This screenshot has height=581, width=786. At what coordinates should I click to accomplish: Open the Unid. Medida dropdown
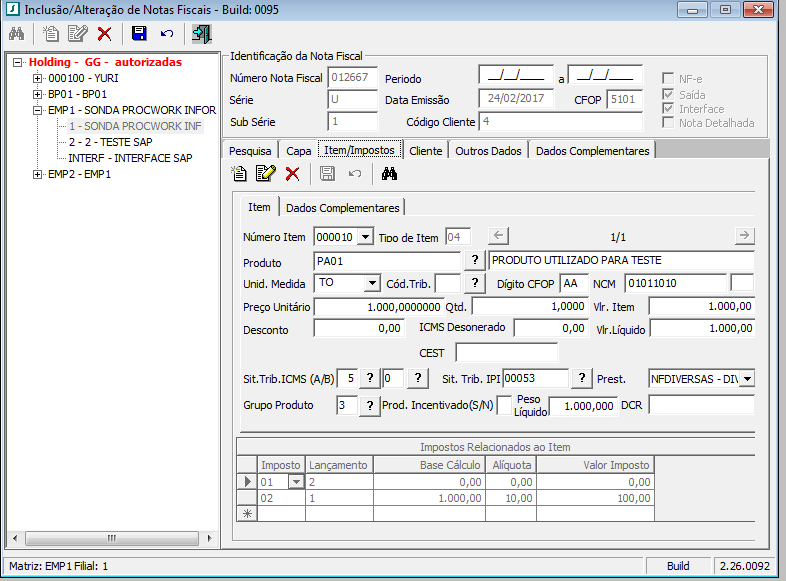point(372,284)
